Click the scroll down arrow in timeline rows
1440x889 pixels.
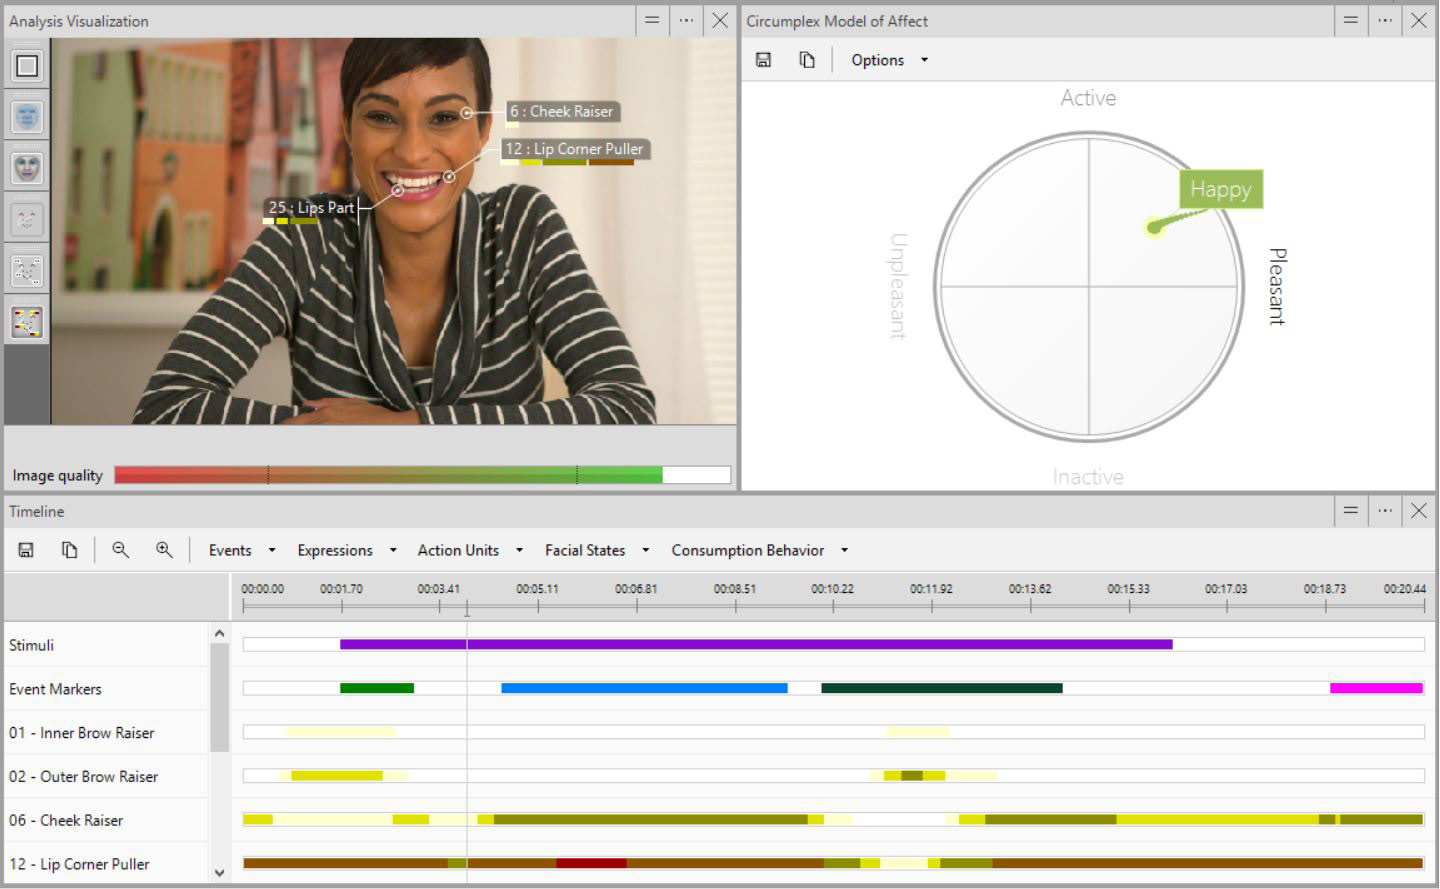219,872
